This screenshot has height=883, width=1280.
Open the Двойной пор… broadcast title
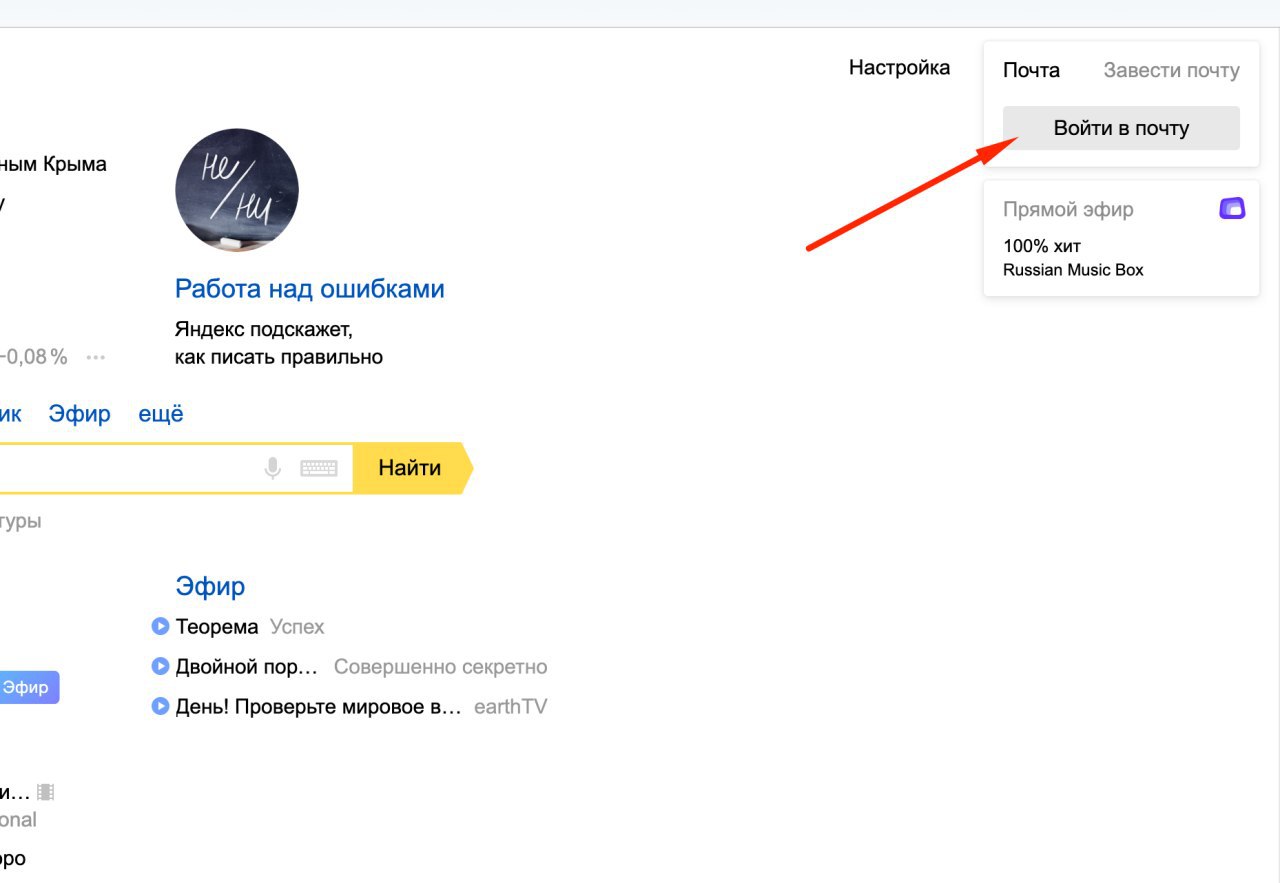(247, 667)
